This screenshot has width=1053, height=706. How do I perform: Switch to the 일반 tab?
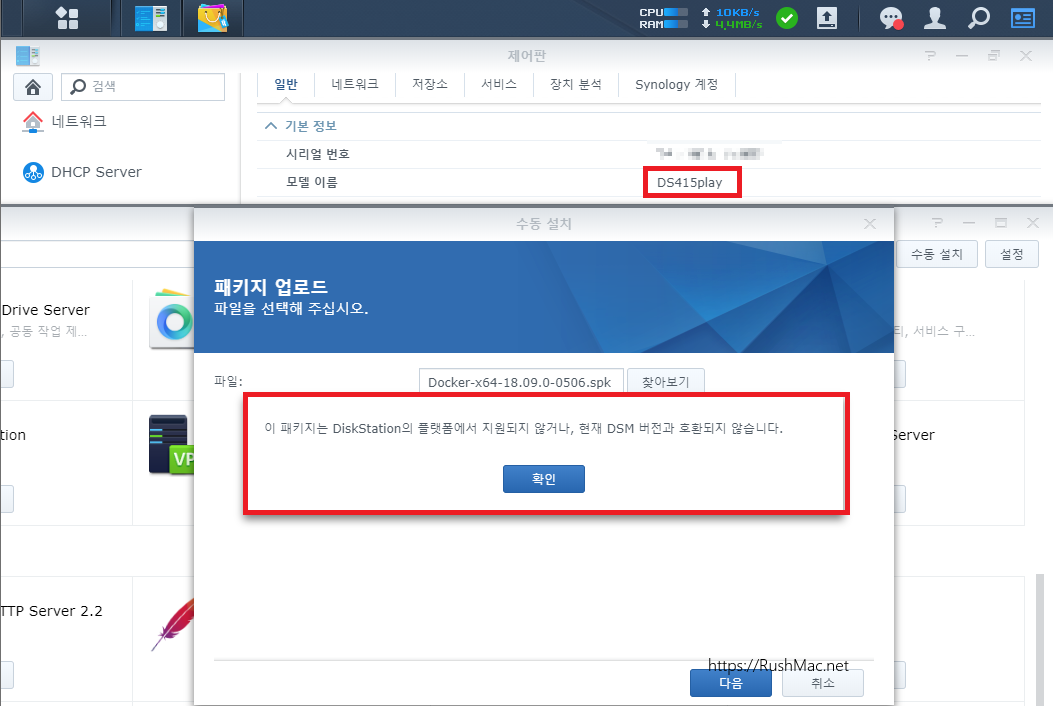click(285, 84)
